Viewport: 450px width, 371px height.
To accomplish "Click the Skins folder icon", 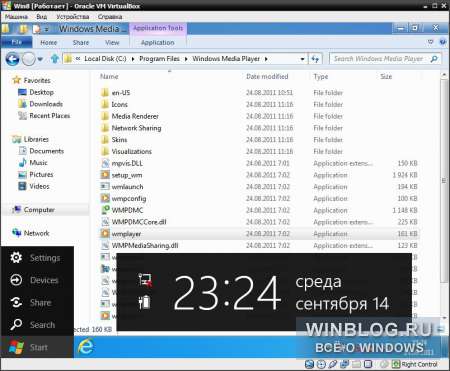I will (105, 139).
